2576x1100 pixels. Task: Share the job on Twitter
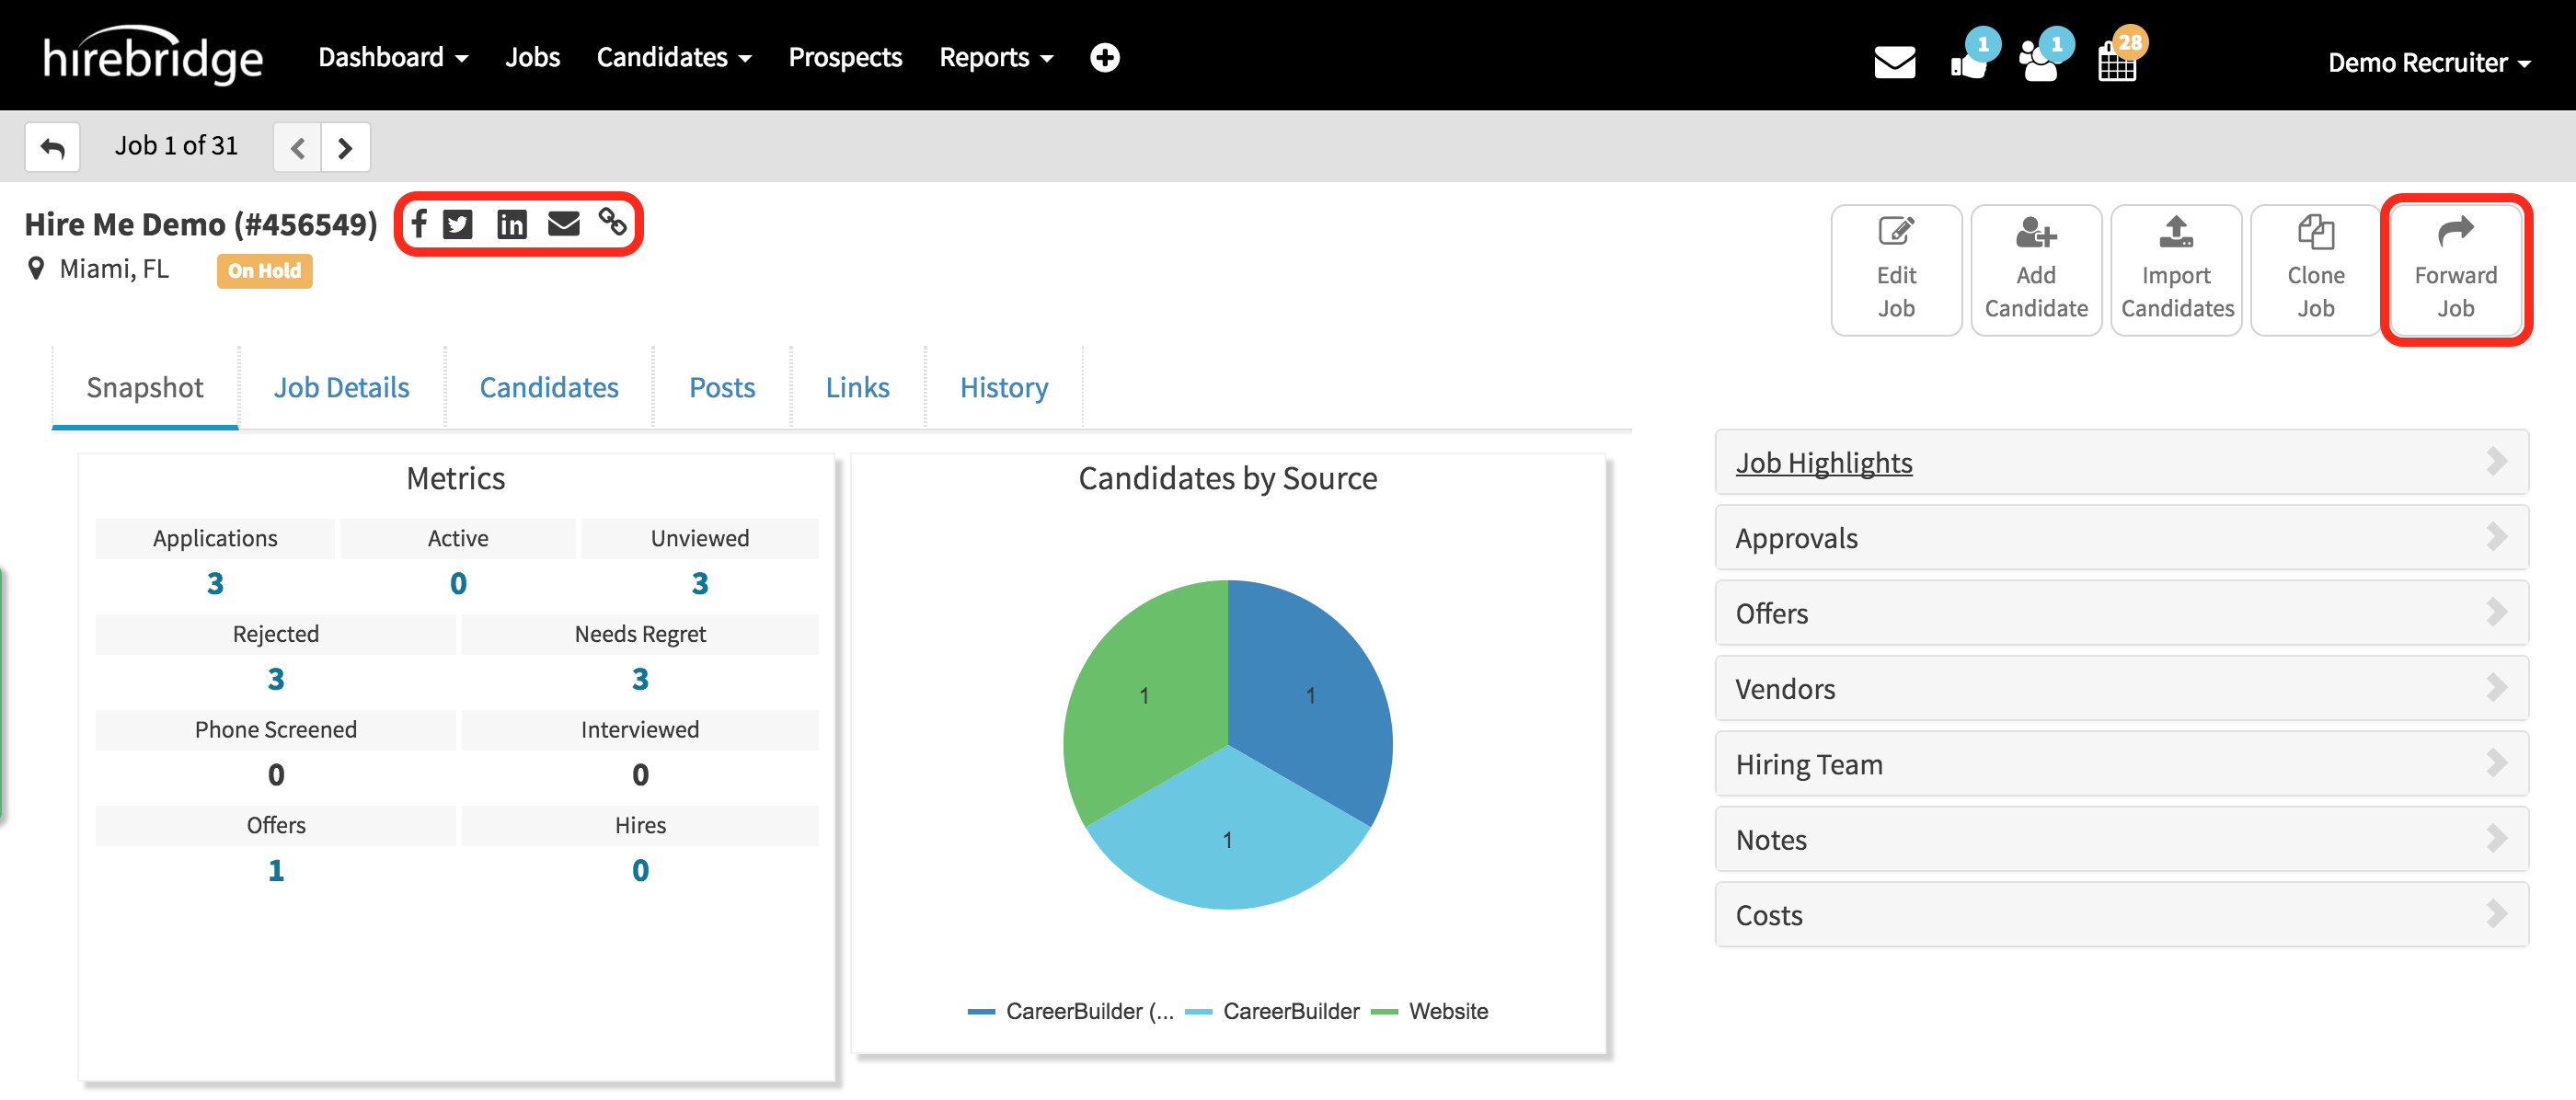(x=458, y=224)
